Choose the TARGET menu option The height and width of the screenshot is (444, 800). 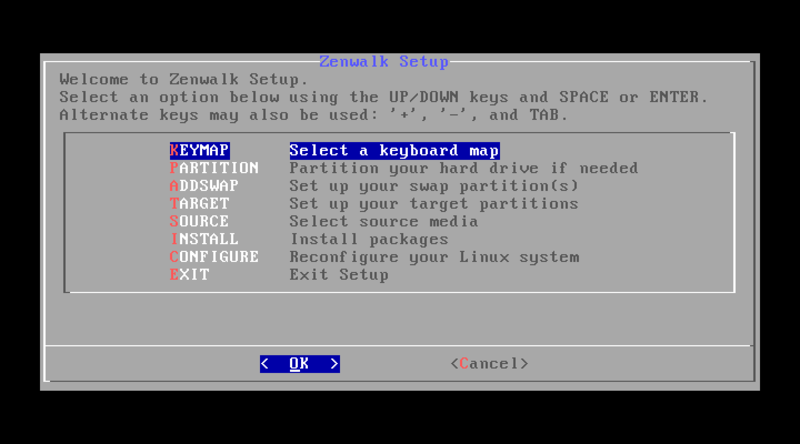click(x=199, y=204)
